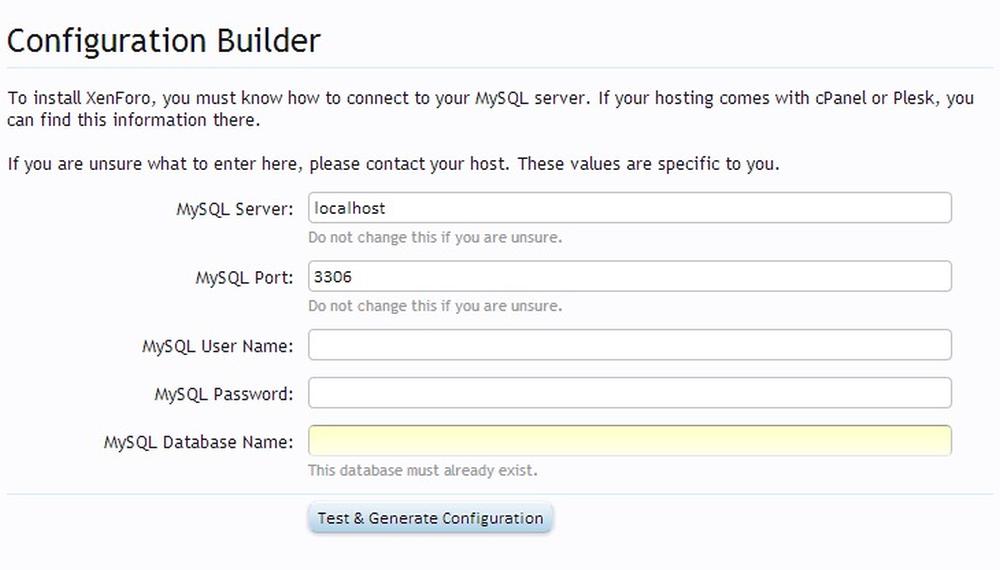Click the 'To install XenForo' paragraph
The height and width of the screenshot is (570, 1000).
pos(490,109)
